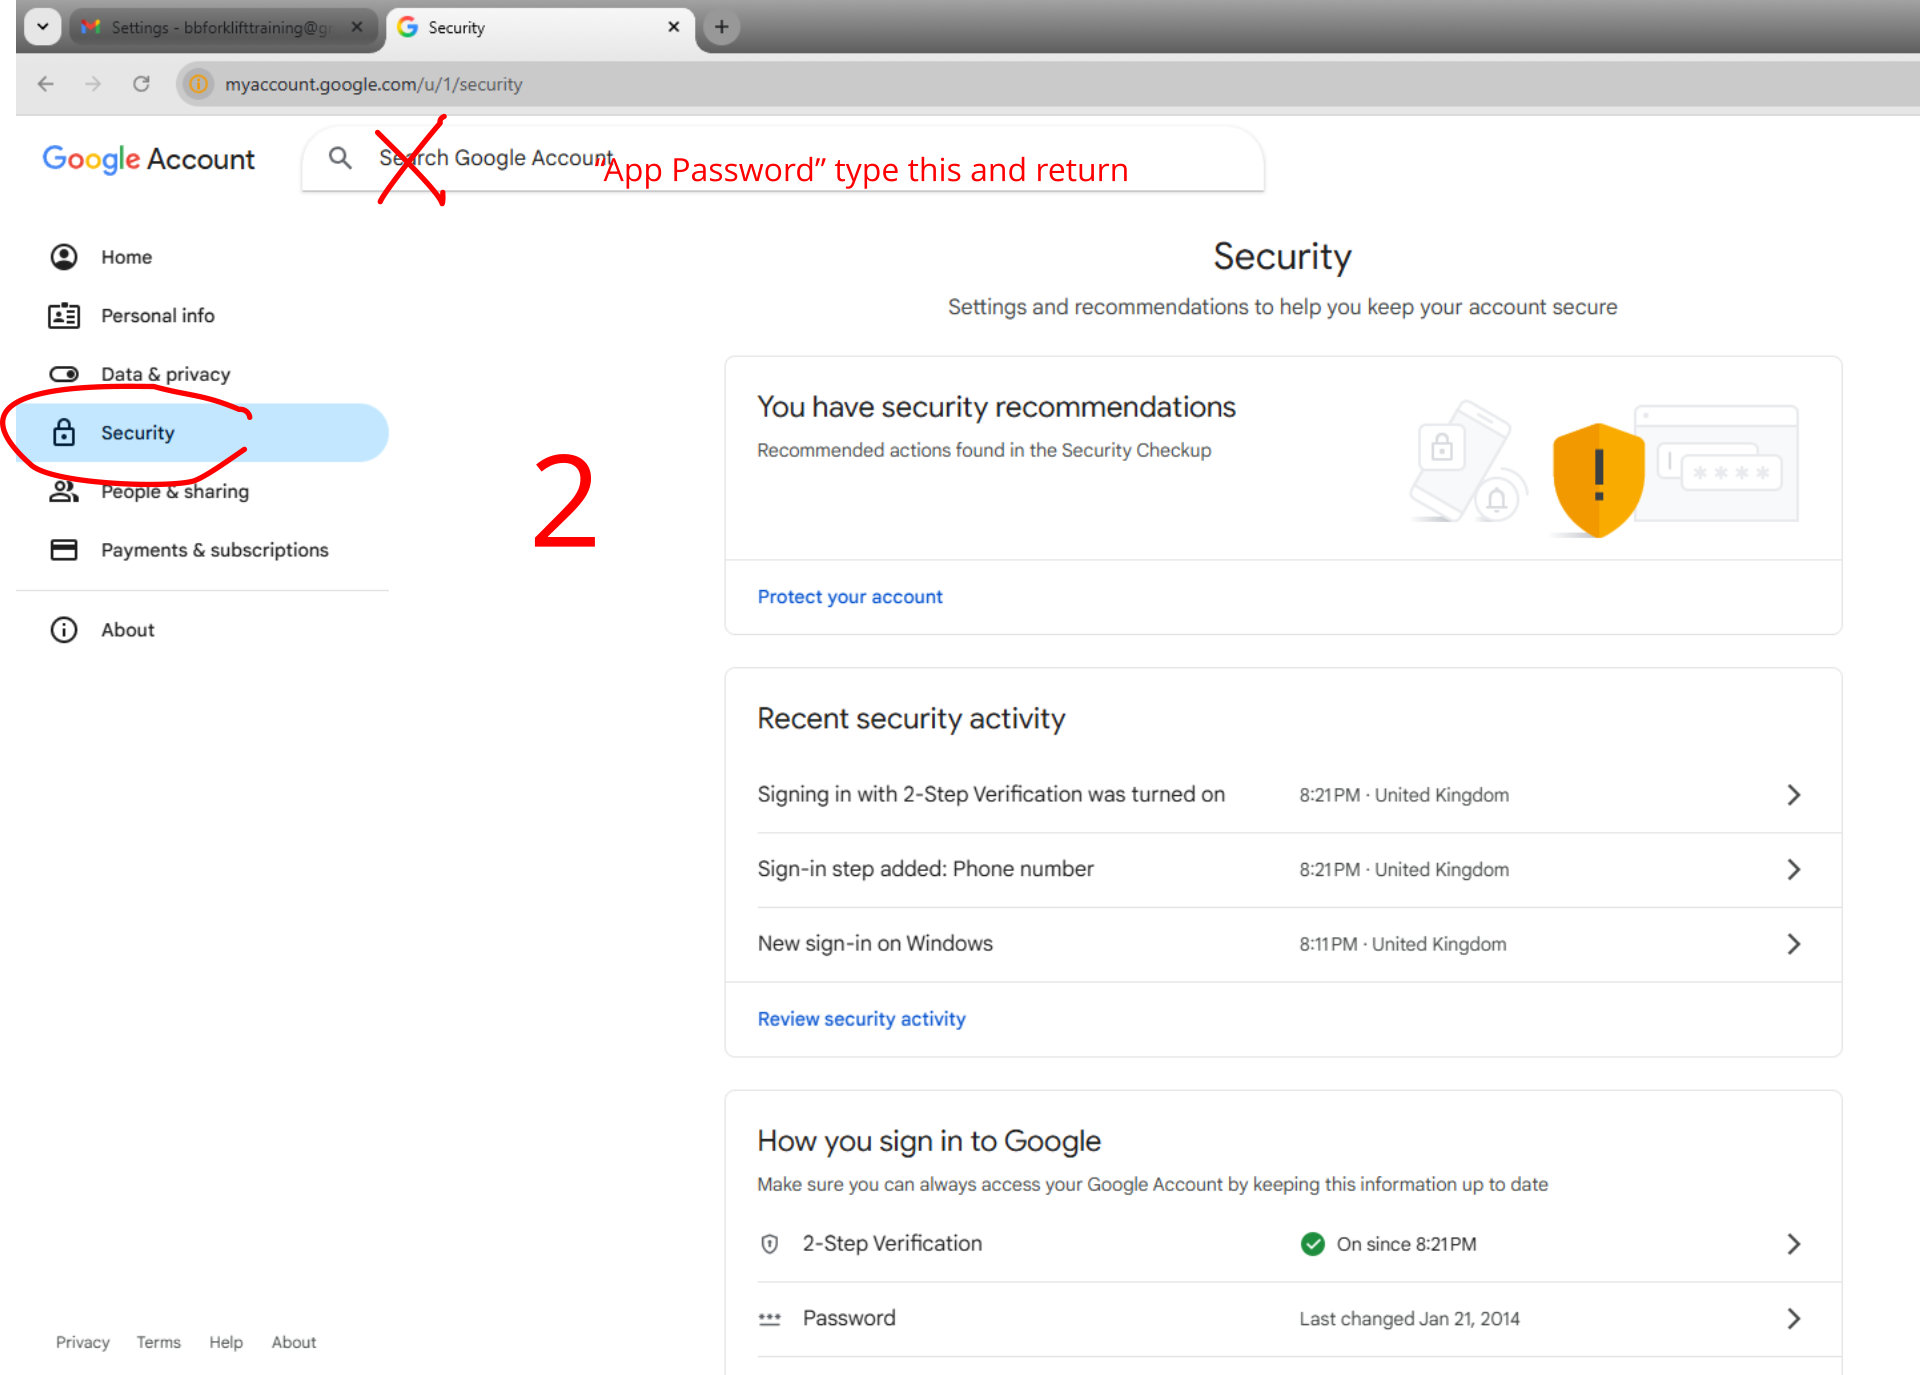The height and width of the screenshot is (1375, 1920).
Task: Click the Personal info card icon
Action: coord(64,316)
